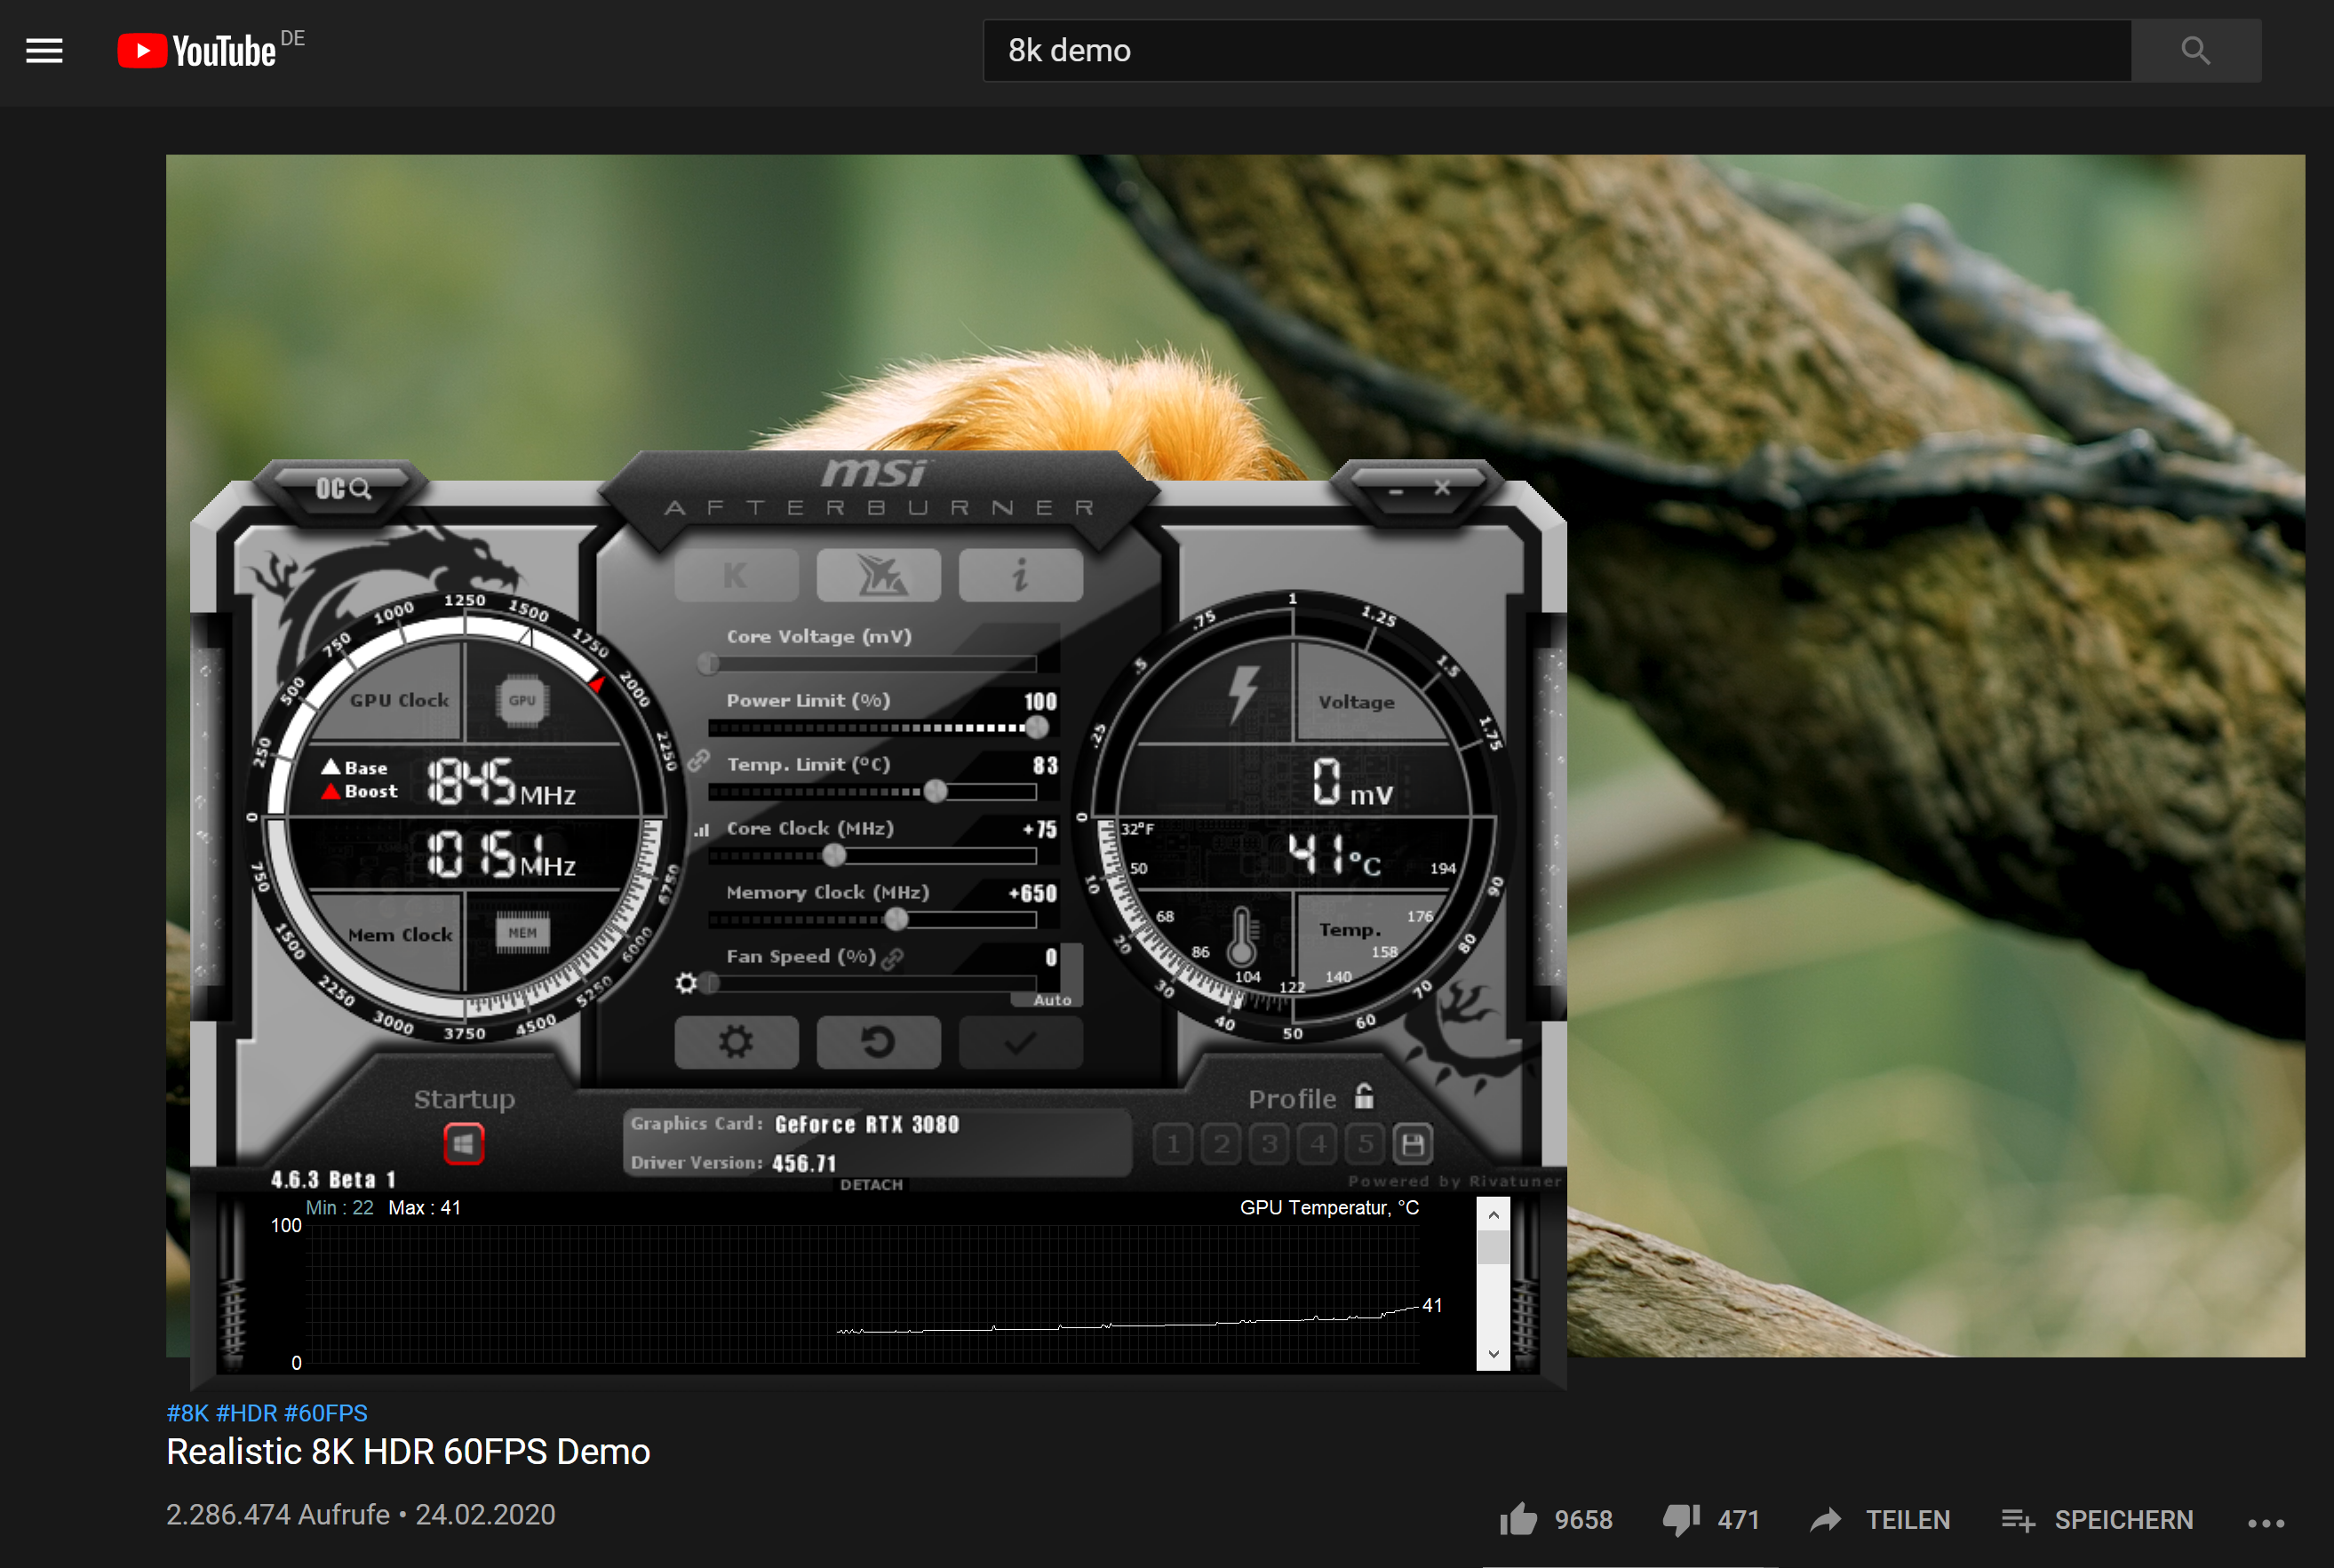This screenshot has width=2334, height=1568.
Task: Apply settings with the checkmark button
Action: pos(1020,1043)
